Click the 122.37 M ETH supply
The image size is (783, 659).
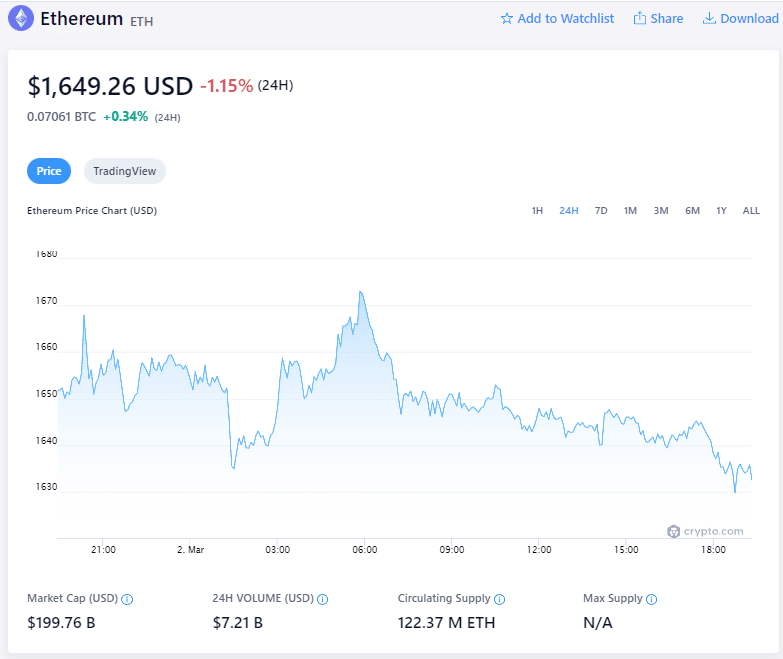click(446, 623)
